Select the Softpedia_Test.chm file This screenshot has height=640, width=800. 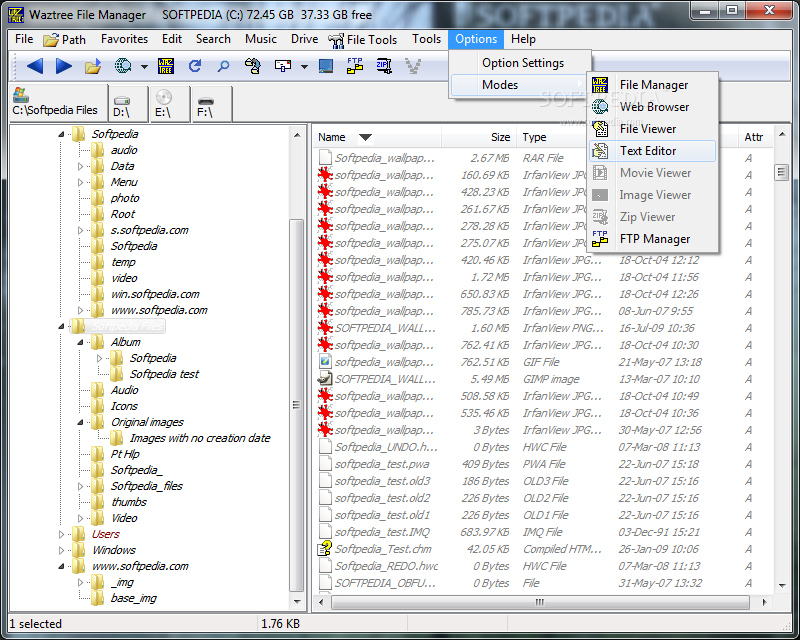click(383, 550)
